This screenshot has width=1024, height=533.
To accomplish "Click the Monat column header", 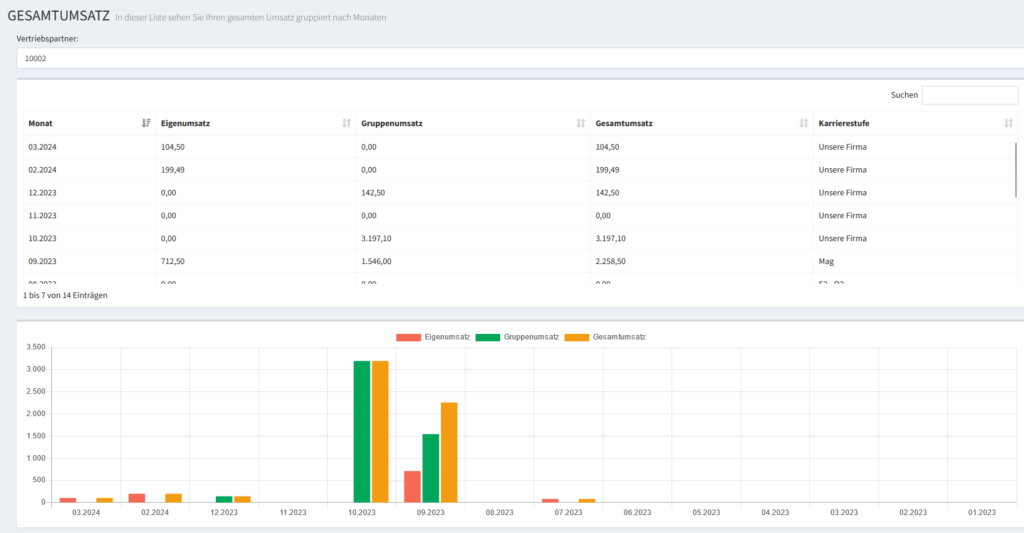I will click(41, 123).
